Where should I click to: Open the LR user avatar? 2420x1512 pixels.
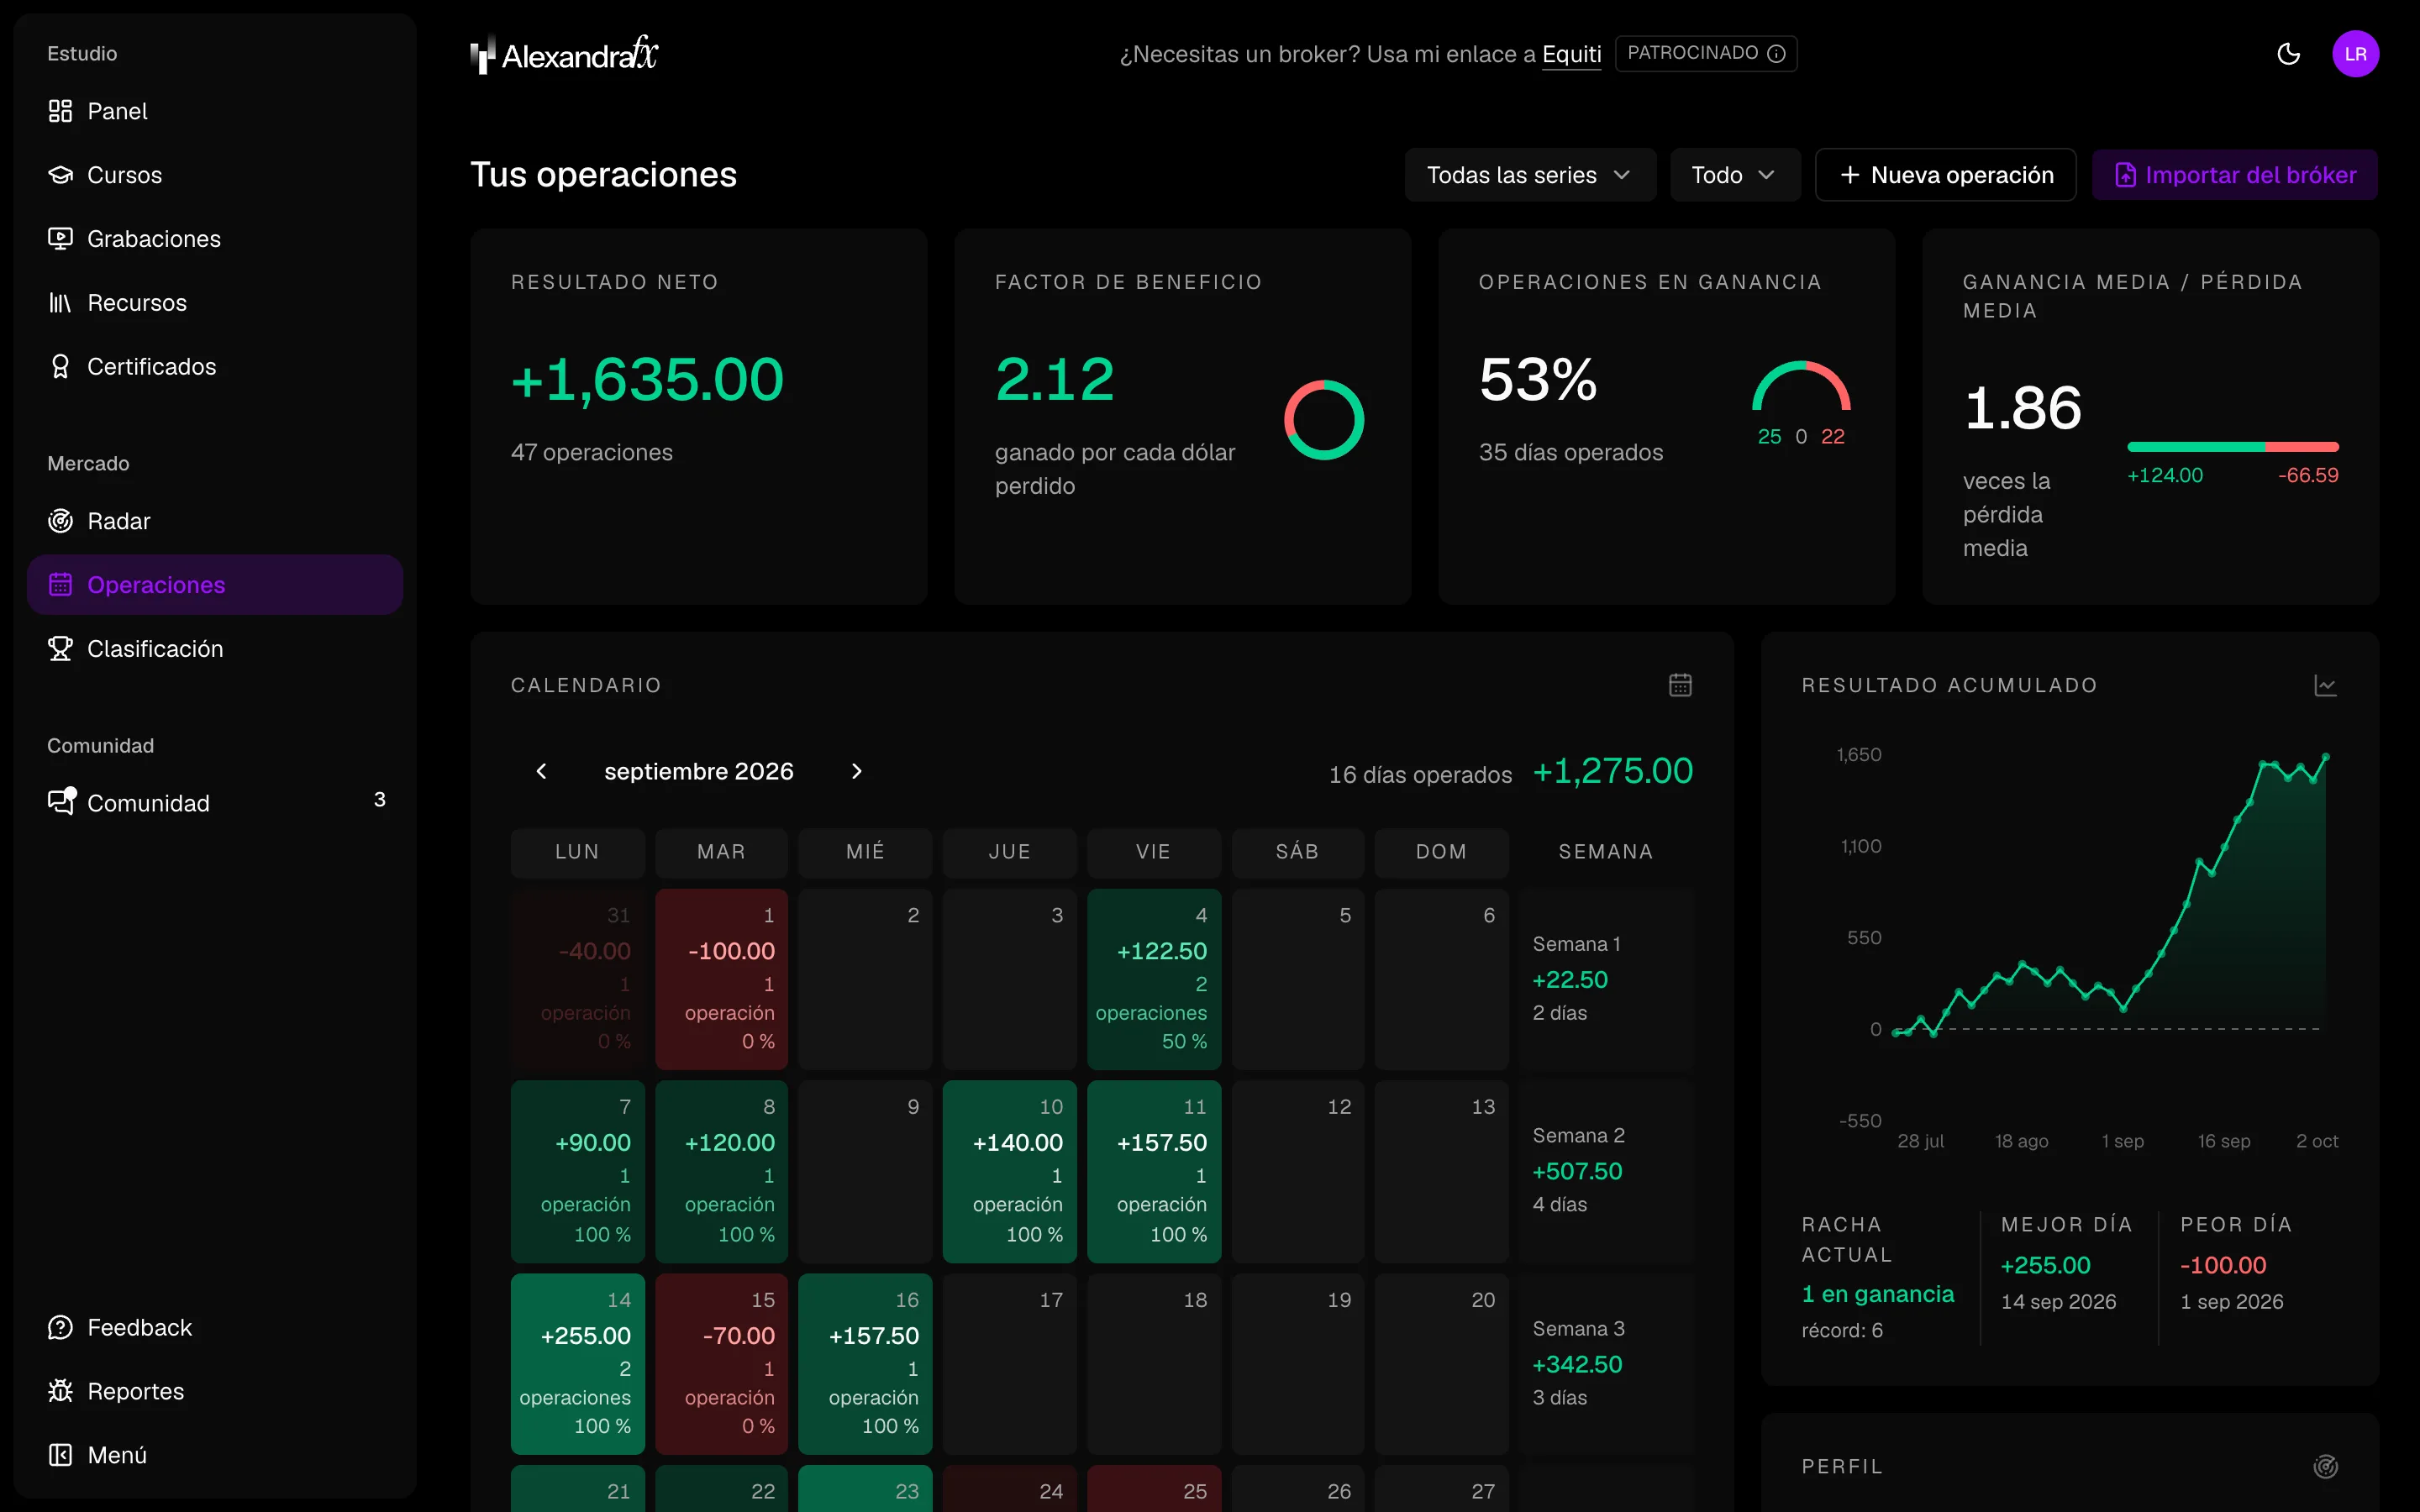[2355, 54]
